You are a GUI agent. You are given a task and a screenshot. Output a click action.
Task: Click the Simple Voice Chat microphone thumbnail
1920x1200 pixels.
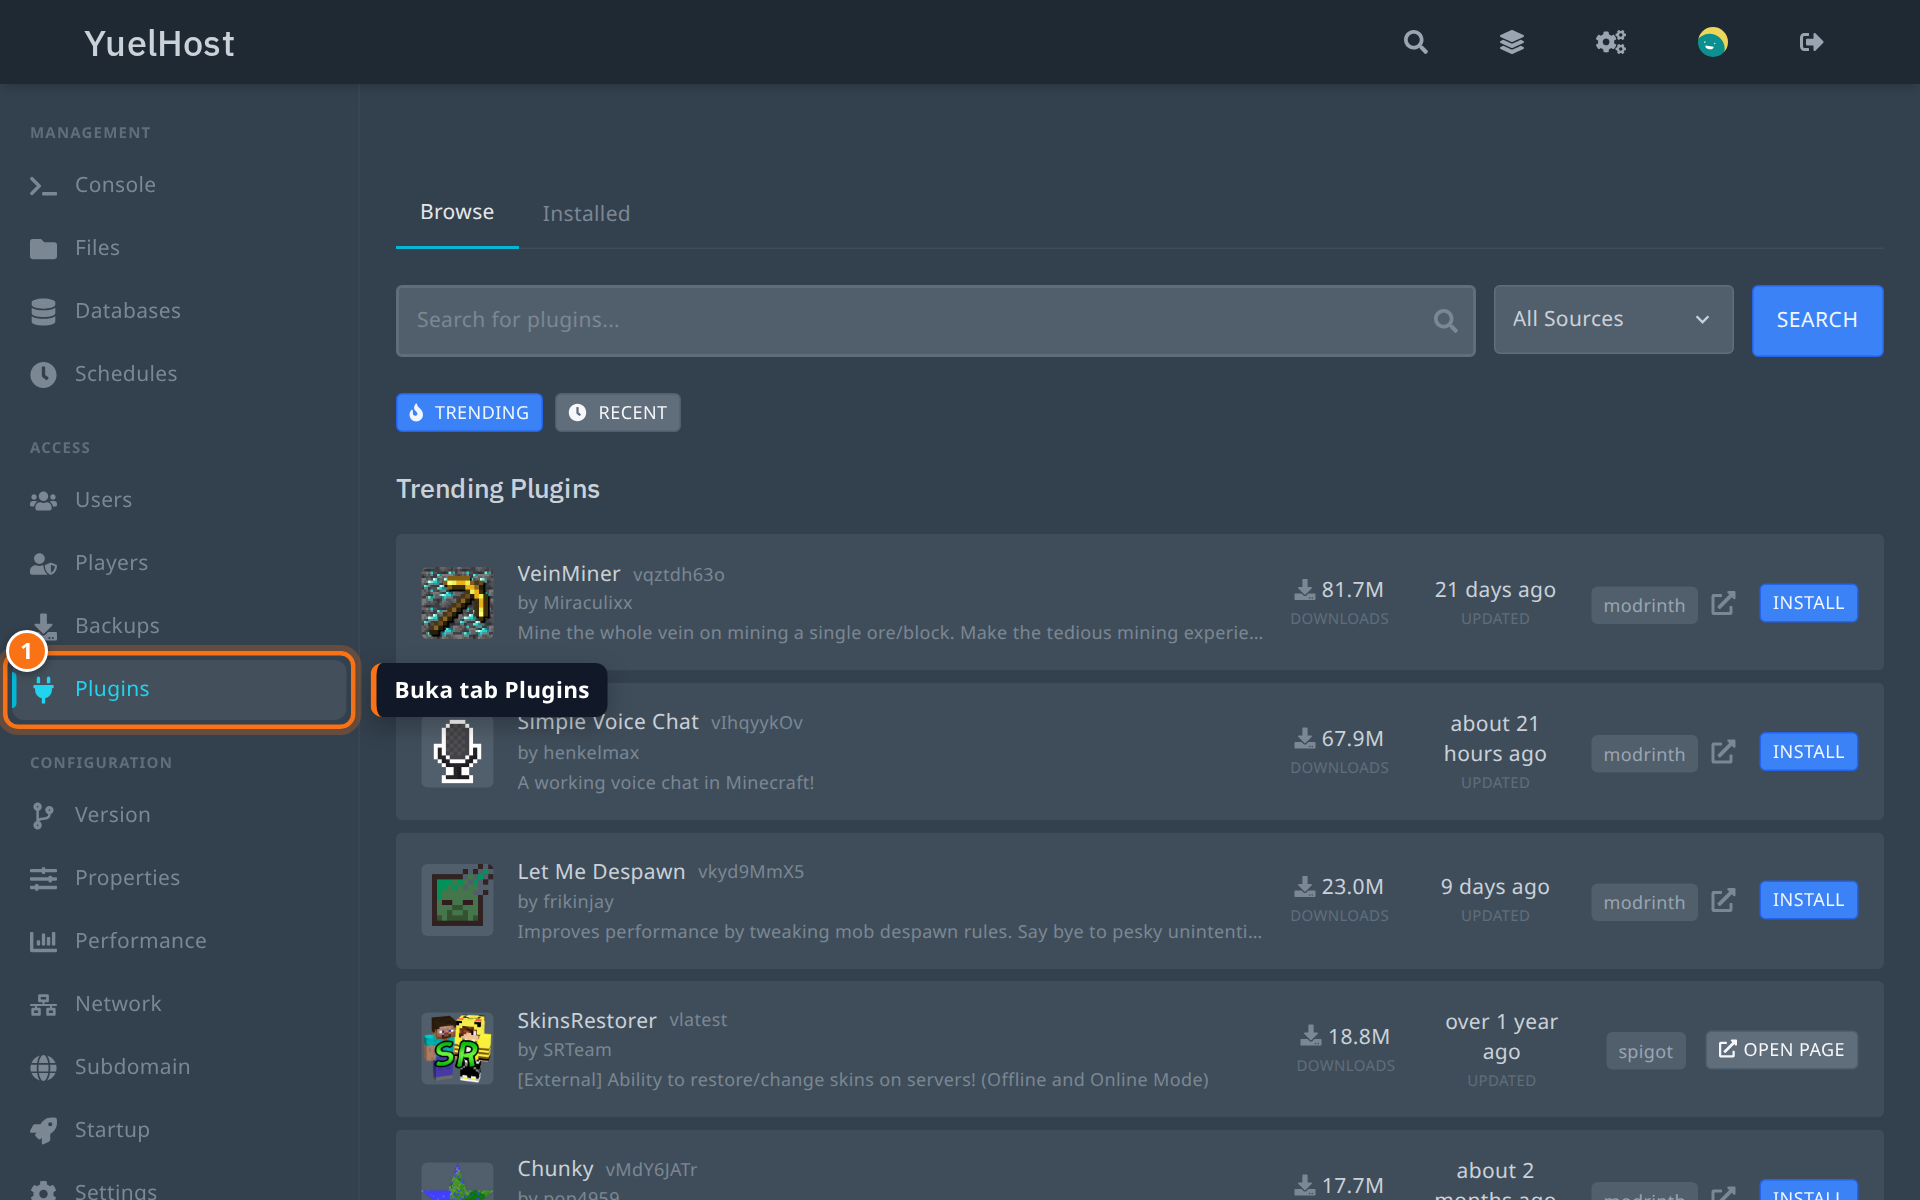(457, 751)
